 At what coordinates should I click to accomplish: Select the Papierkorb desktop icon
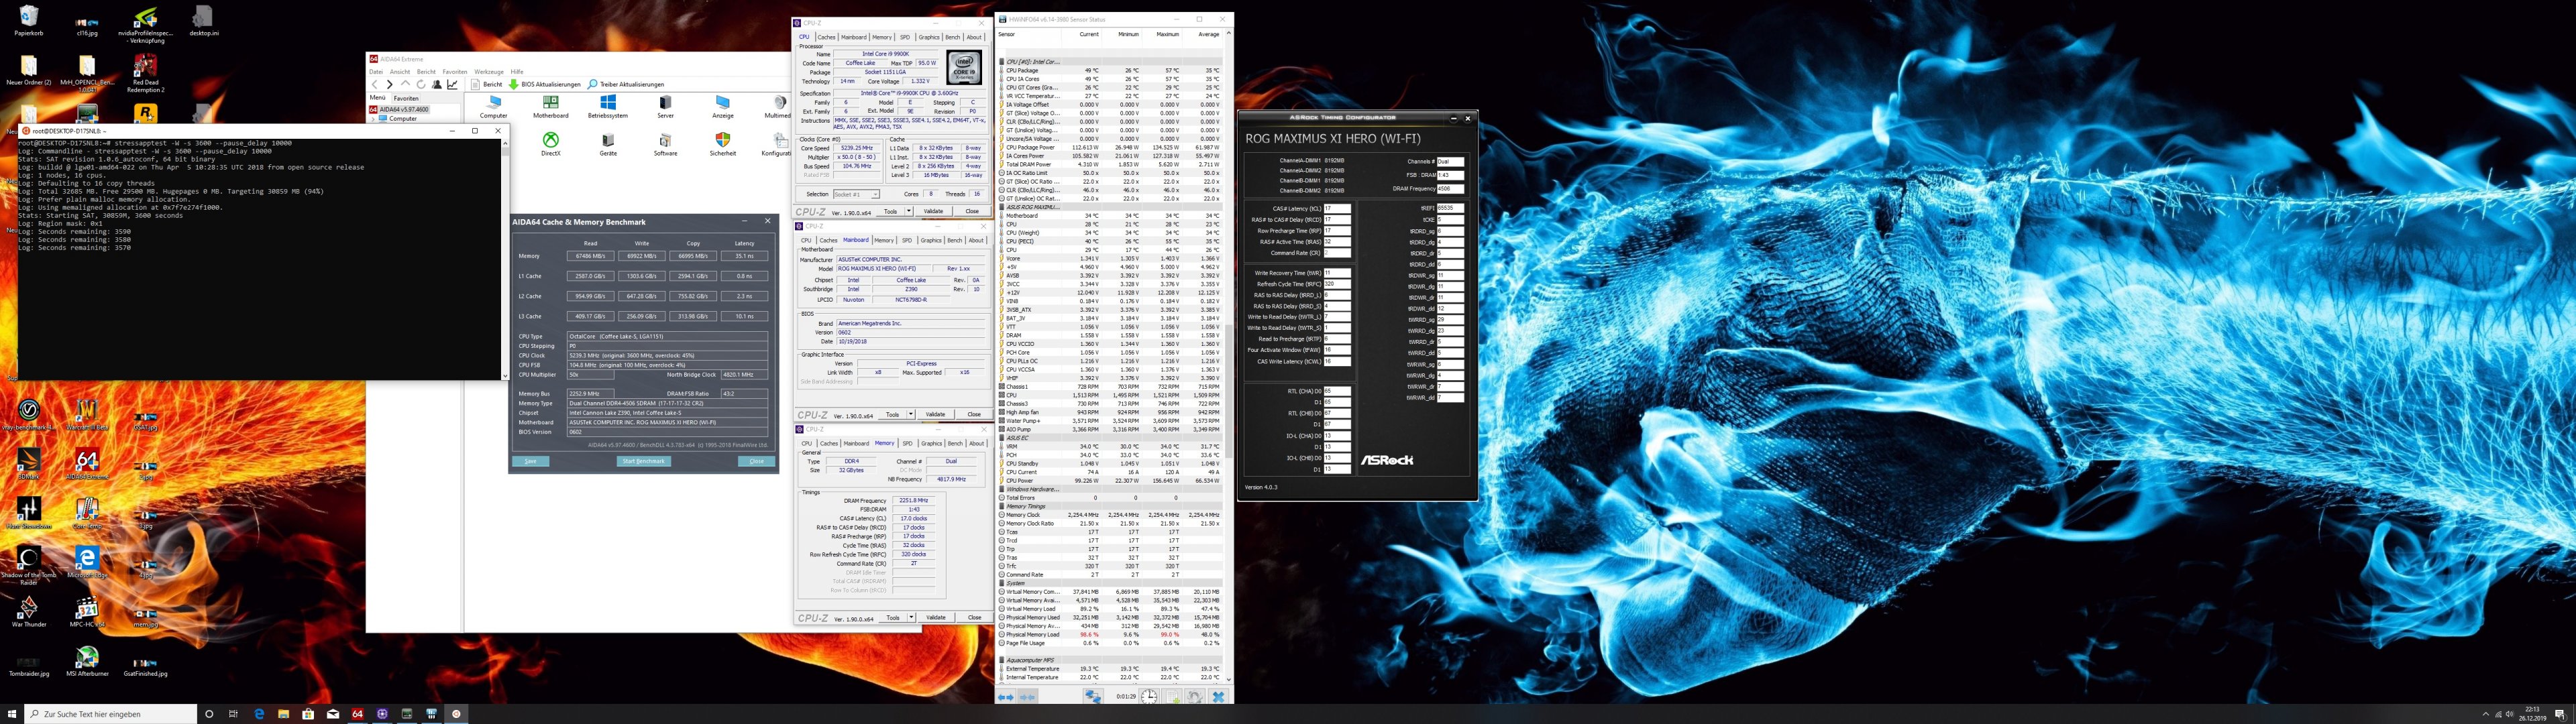point(28,20)
